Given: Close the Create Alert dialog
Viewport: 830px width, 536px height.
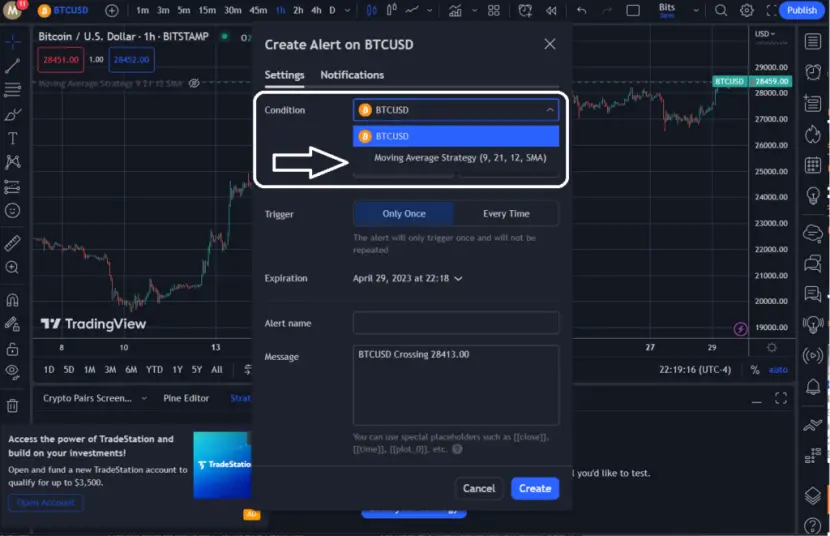Looking at the screenshot, I should point(550,44).
